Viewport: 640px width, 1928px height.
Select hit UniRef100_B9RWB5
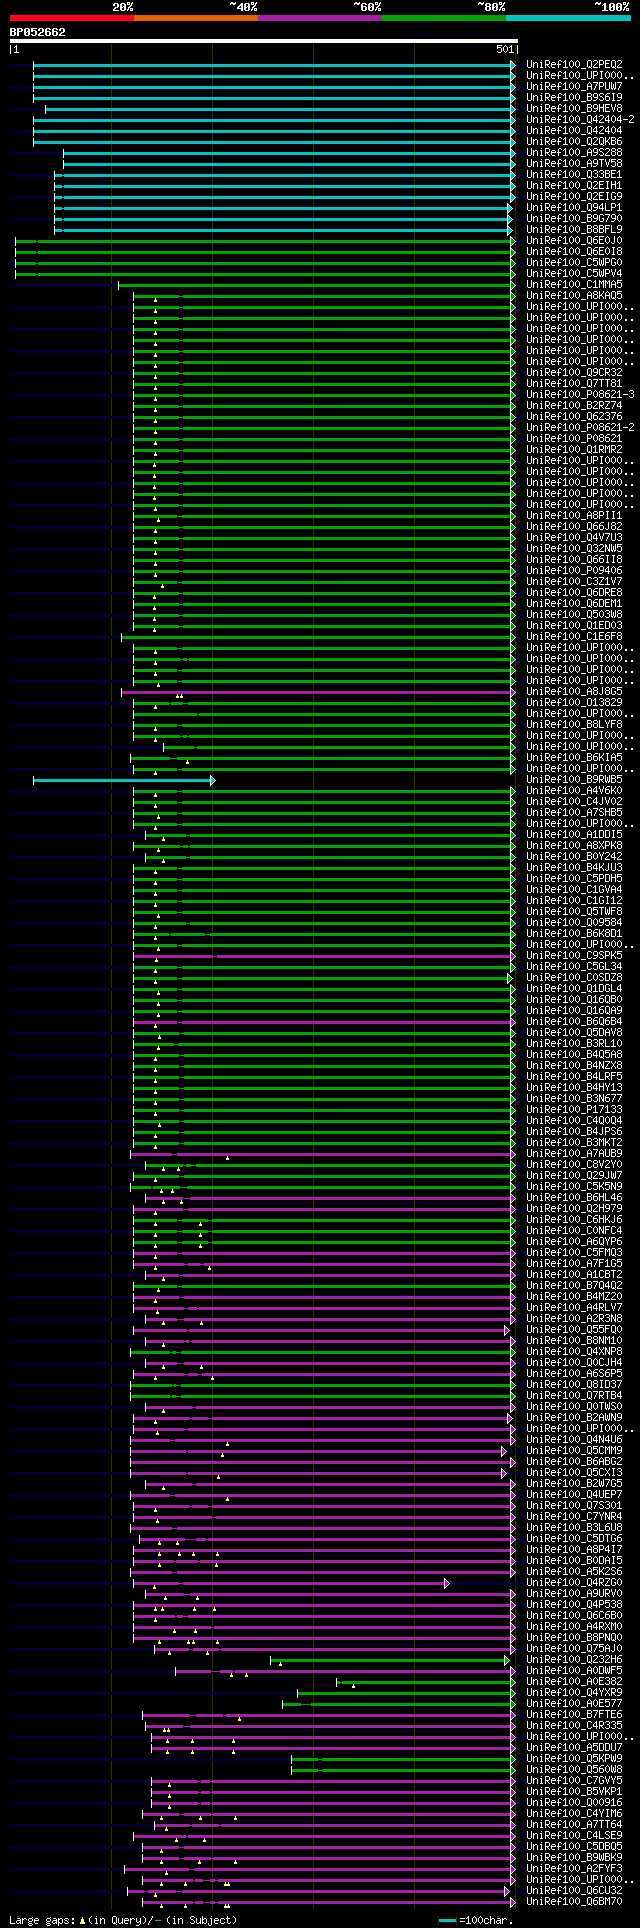click(576, 779)
